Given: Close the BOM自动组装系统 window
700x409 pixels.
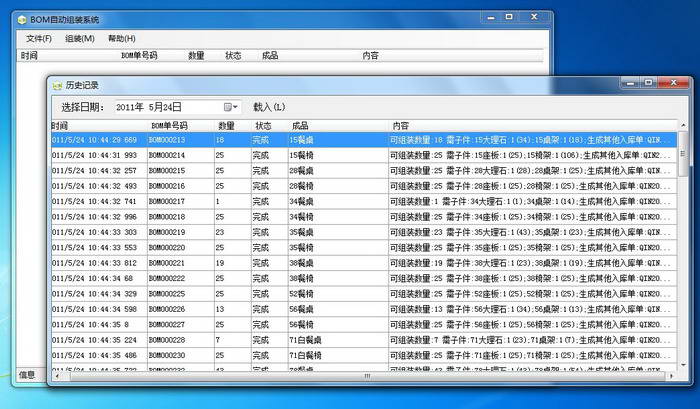Looking at the screenshot, I should point(534,17).
